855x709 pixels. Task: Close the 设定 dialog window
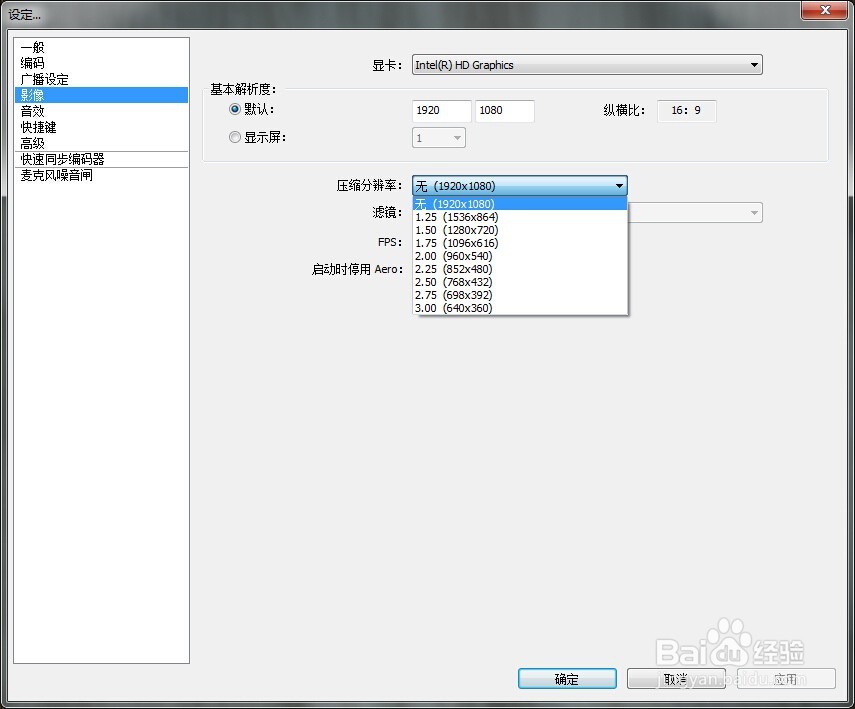(824, 10)
